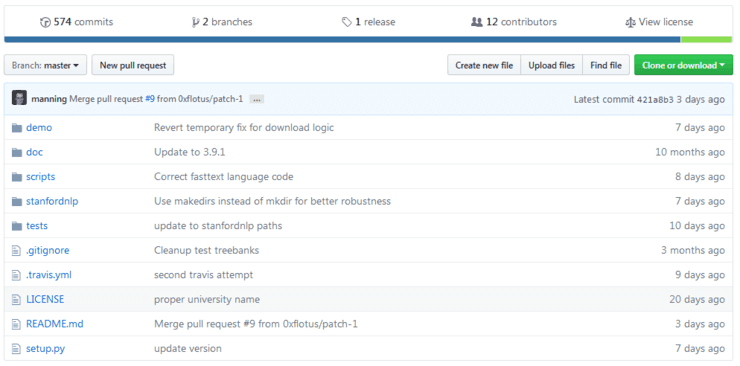Click 'Revert temporary fix for download logic' commit
Image resolution: width=740 pixels, height=366 pixels.
coord(244,128)
